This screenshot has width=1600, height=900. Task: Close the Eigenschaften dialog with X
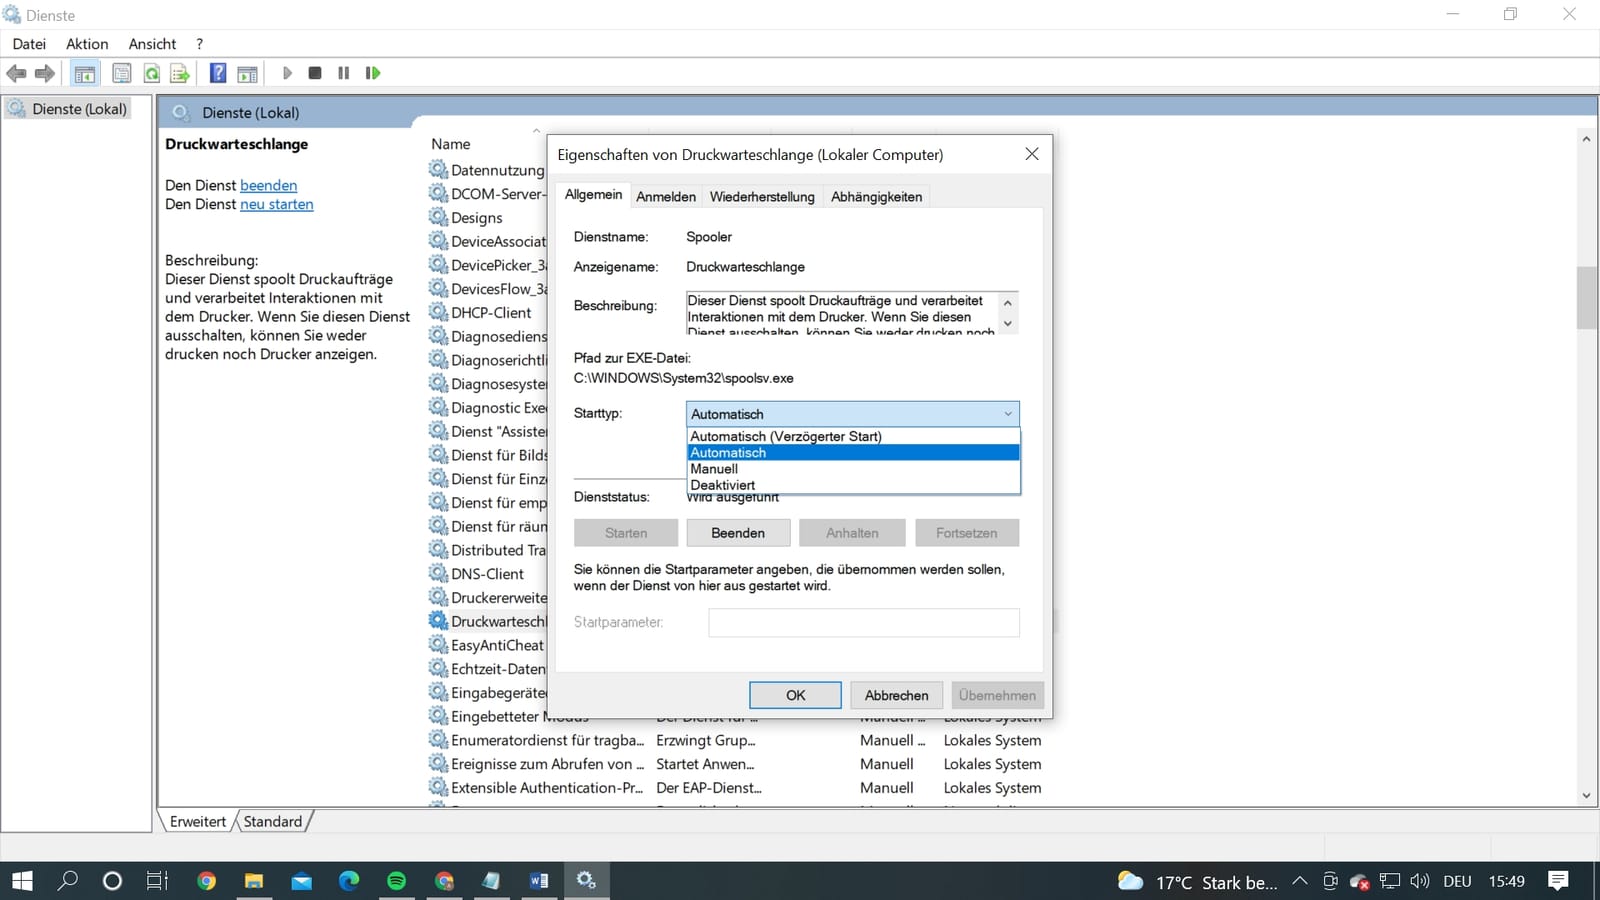pyautogui.click(x=1032, y=154)
